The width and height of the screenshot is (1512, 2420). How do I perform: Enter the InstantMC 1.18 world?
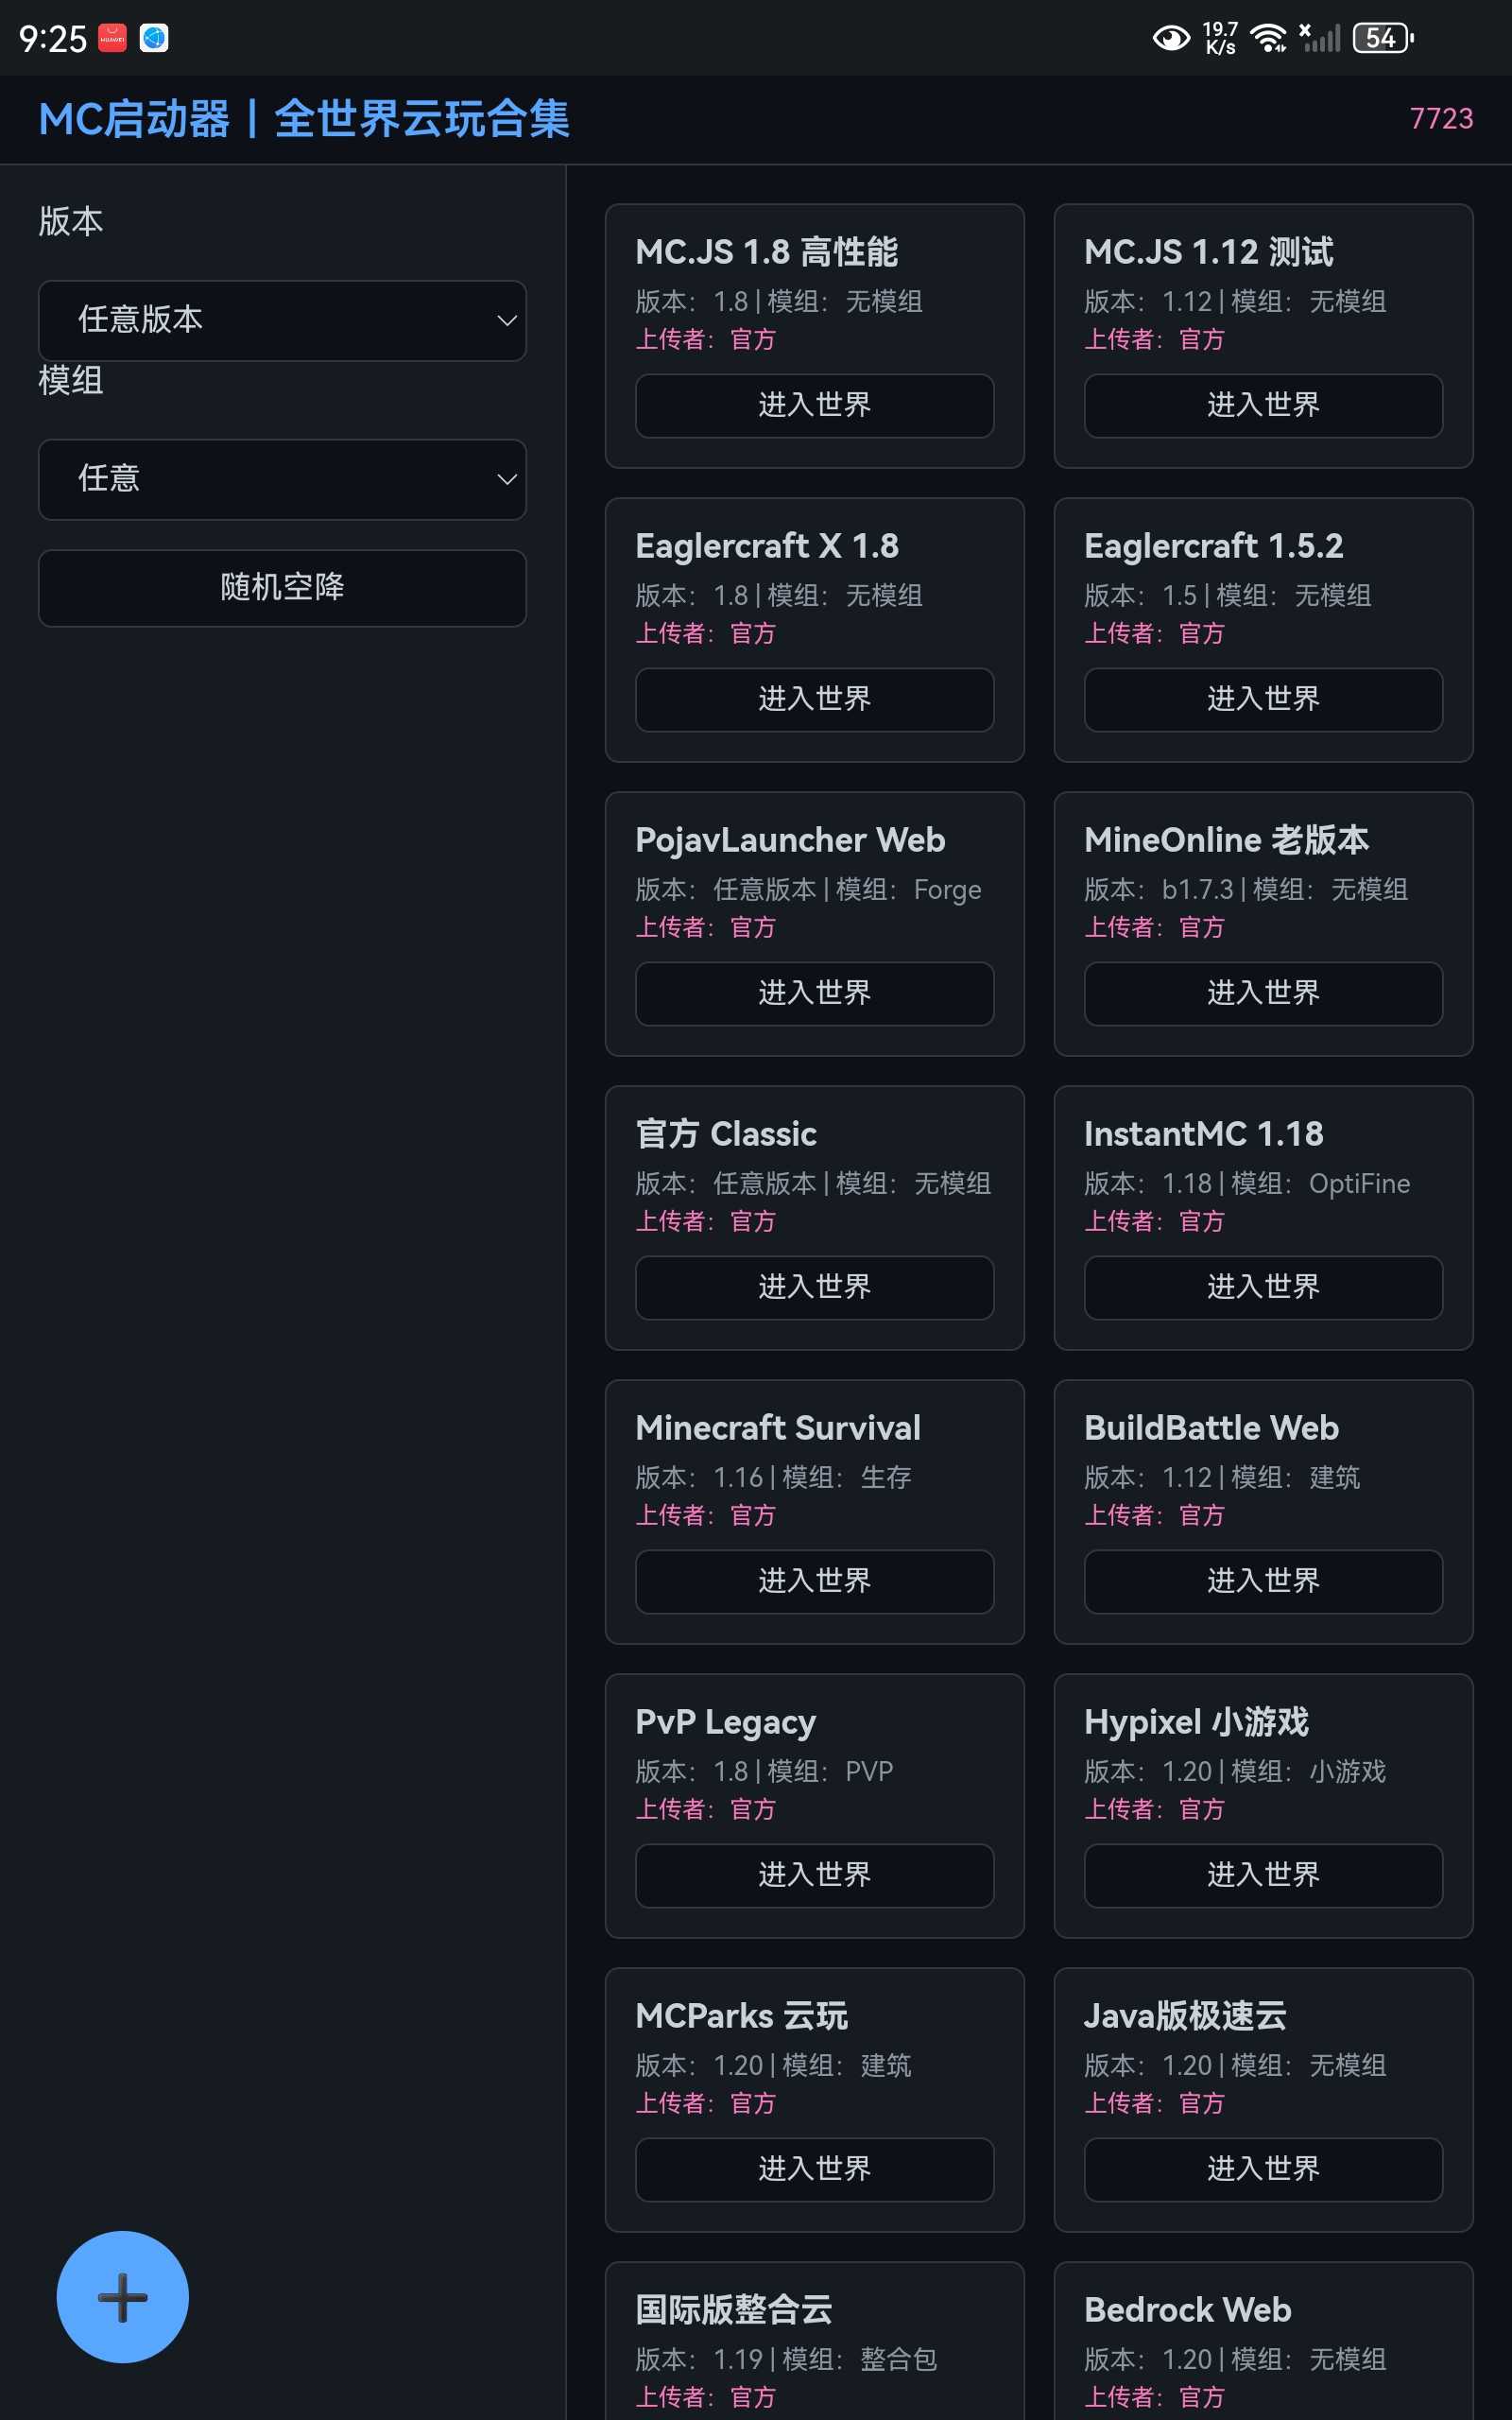(x=1262, y=1287)
